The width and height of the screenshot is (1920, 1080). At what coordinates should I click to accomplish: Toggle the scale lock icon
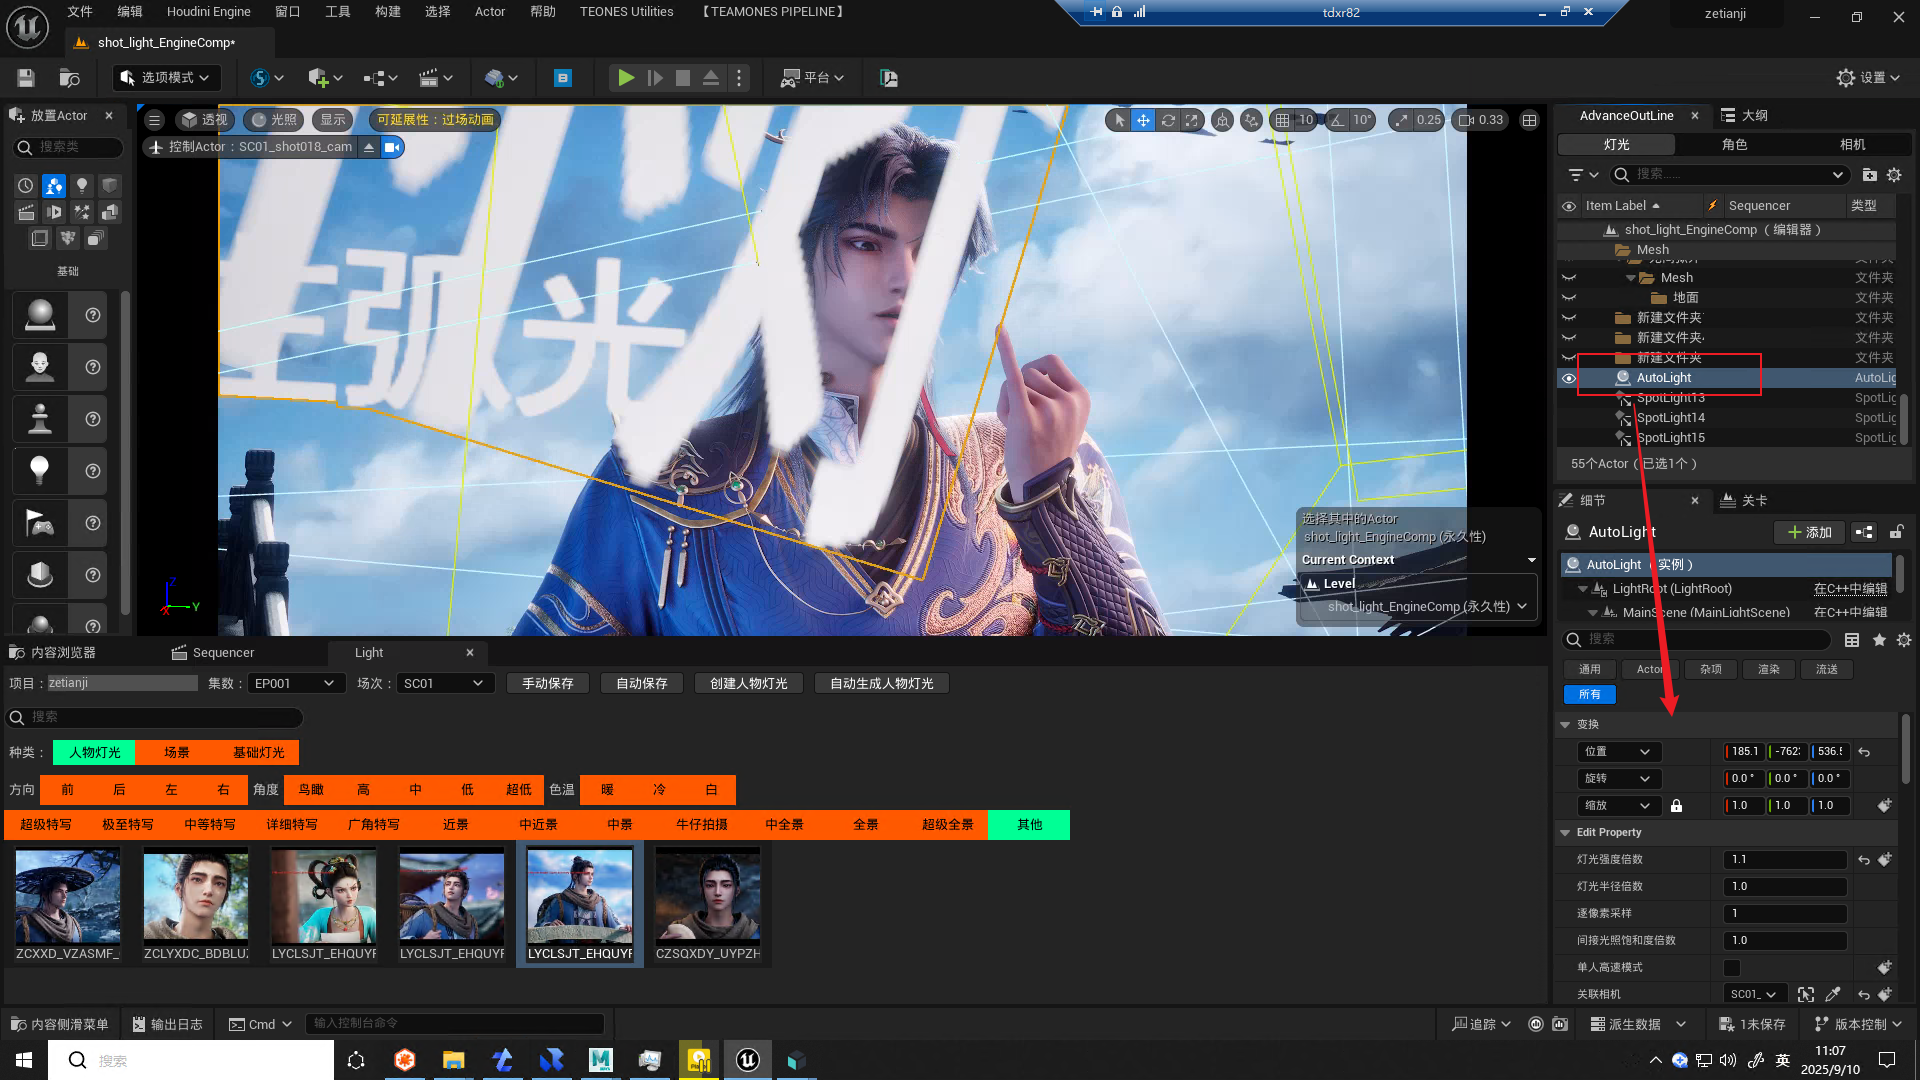[1676, 806]
